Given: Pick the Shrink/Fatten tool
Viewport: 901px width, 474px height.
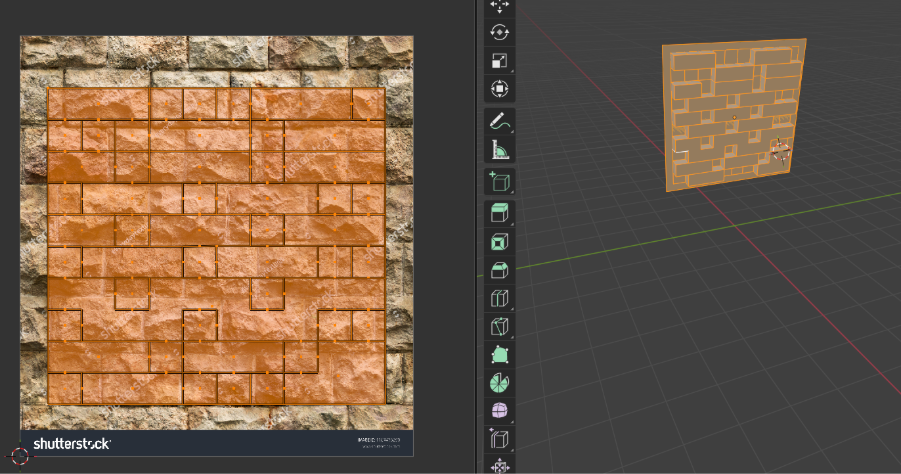Looking at the screenshot, I should (x=498, y=467).
